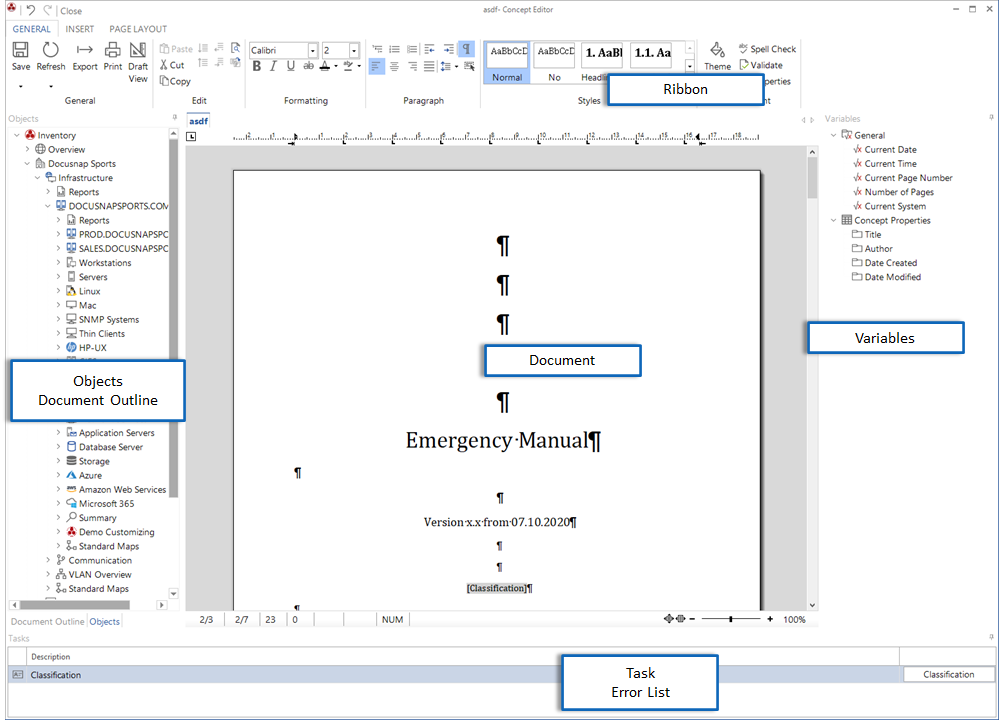Select the Classification task row
The image size is (999, 720).
pos(452,674)
